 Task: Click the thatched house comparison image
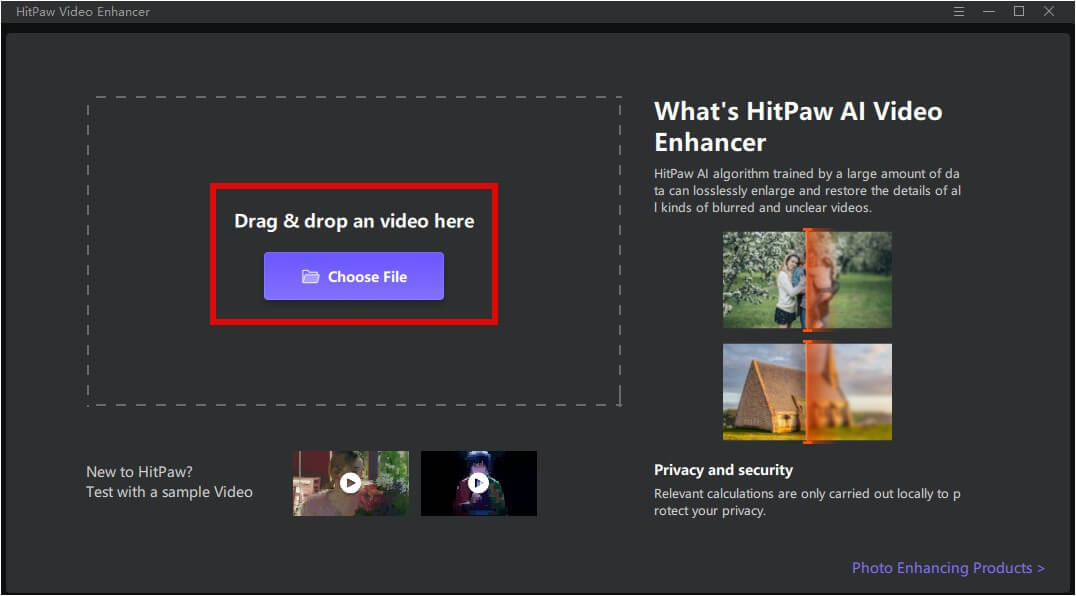click(x=807, y=392)
